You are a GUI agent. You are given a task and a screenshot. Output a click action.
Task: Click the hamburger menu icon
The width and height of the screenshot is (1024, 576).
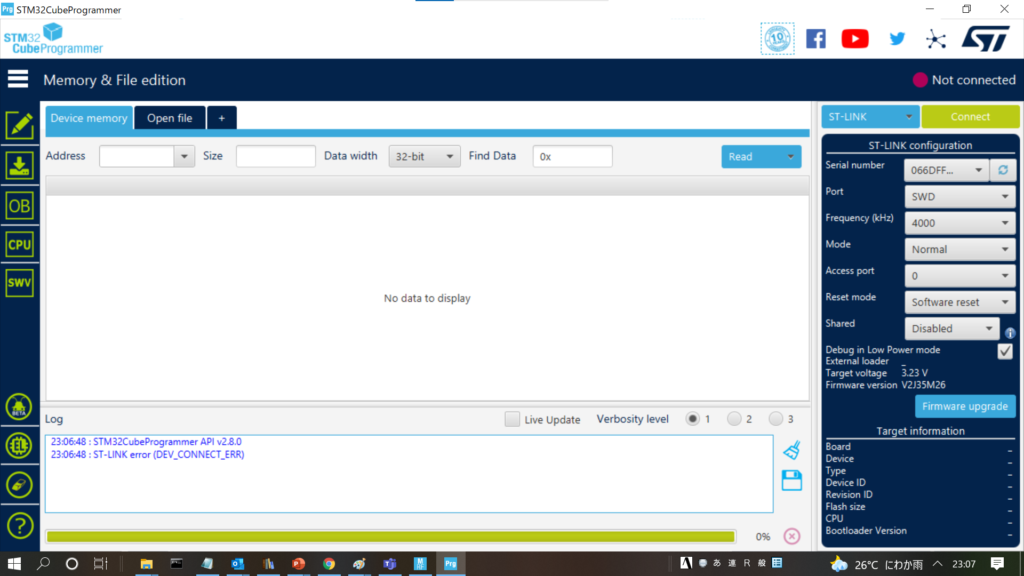(x=18, y=80)
